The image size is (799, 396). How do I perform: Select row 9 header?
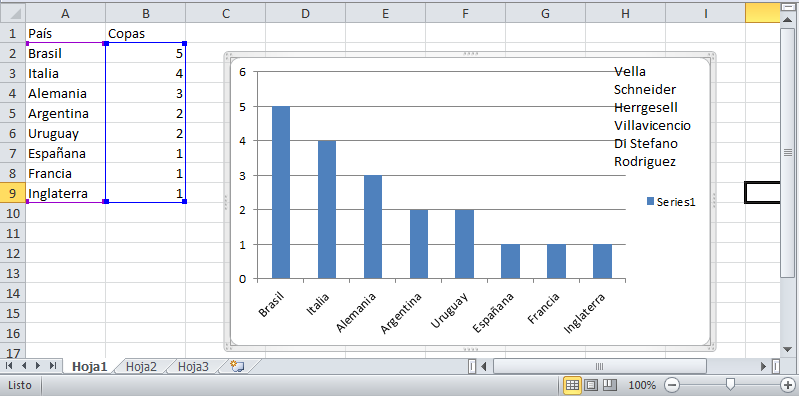13,194
